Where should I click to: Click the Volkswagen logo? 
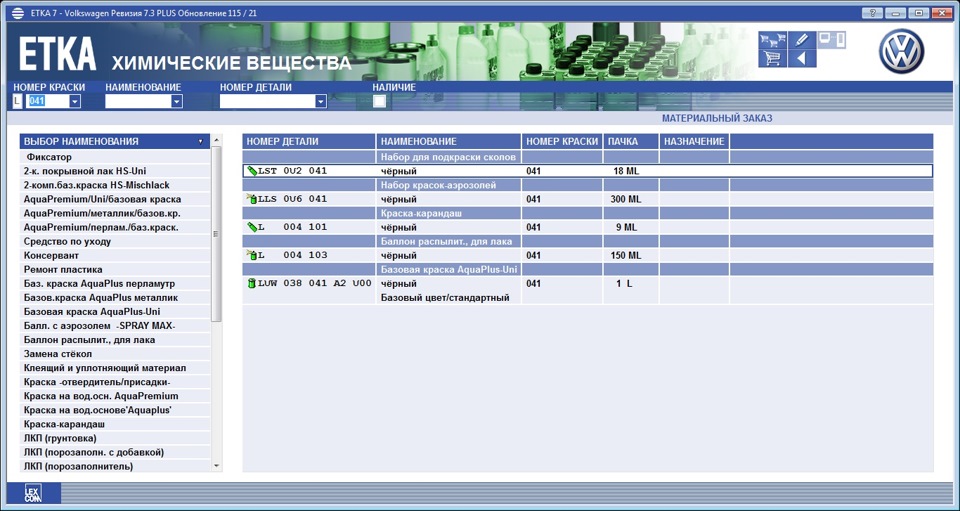click(901, 51)
